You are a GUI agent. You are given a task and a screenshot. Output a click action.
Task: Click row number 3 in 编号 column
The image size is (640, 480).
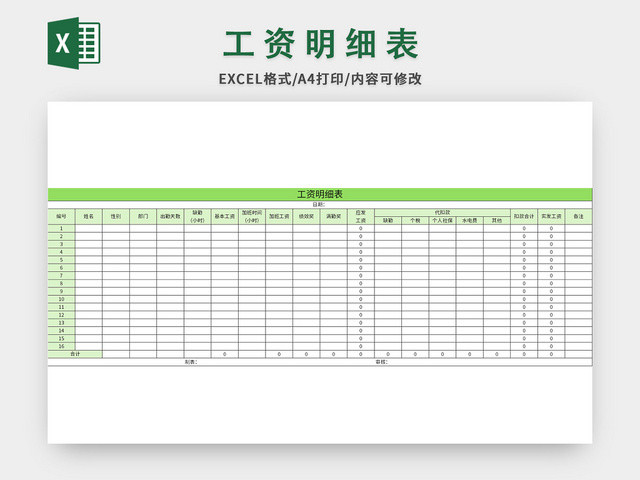(x=62, y=244)
